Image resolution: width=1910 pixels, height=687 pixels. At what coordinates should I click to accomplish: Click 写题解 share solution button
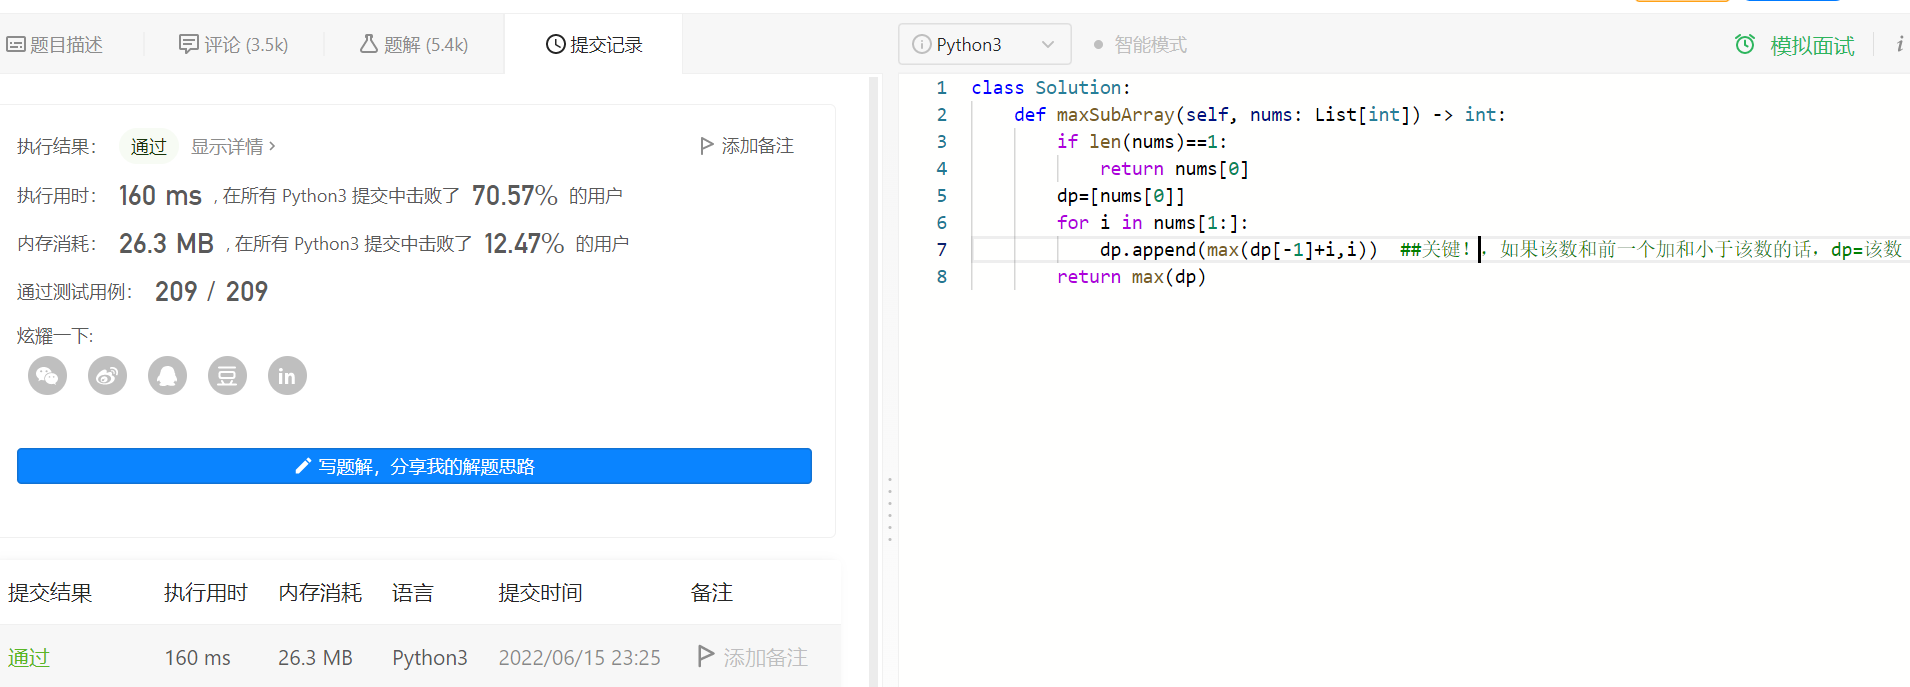[x=414, y=466]
